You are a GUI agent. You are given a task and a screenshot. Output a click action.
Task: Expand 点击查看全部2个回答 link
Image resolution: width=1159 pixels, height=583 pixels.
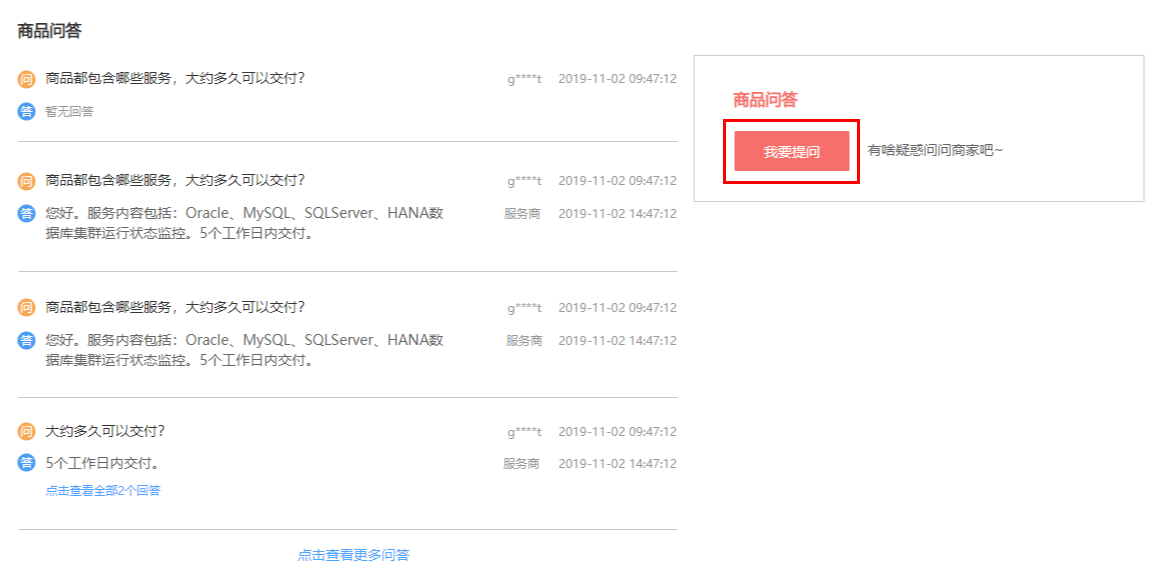coord(103,490)
